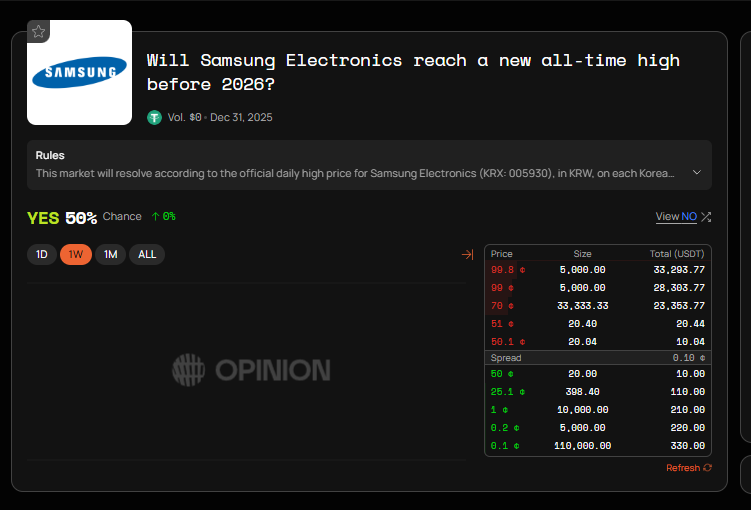Click the Spread row value 0.10 ¢
This screenshot has width=751, height=510.
688,358
